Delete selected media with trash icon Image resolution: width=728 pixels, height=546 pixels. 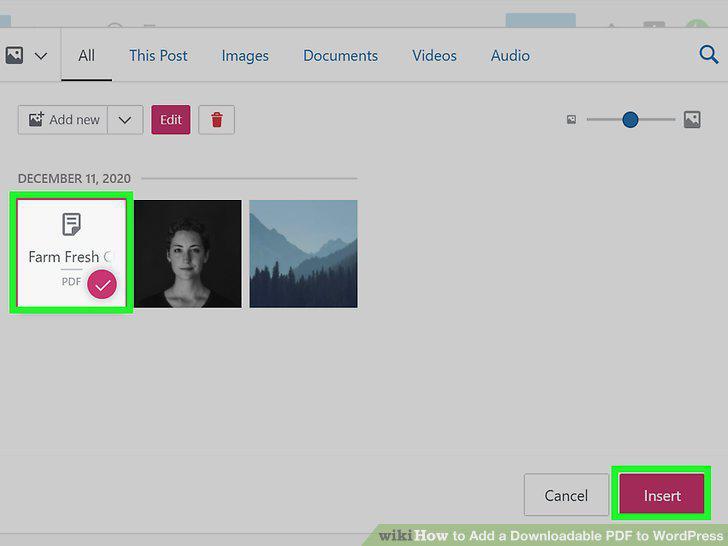[x=216, y=120]
